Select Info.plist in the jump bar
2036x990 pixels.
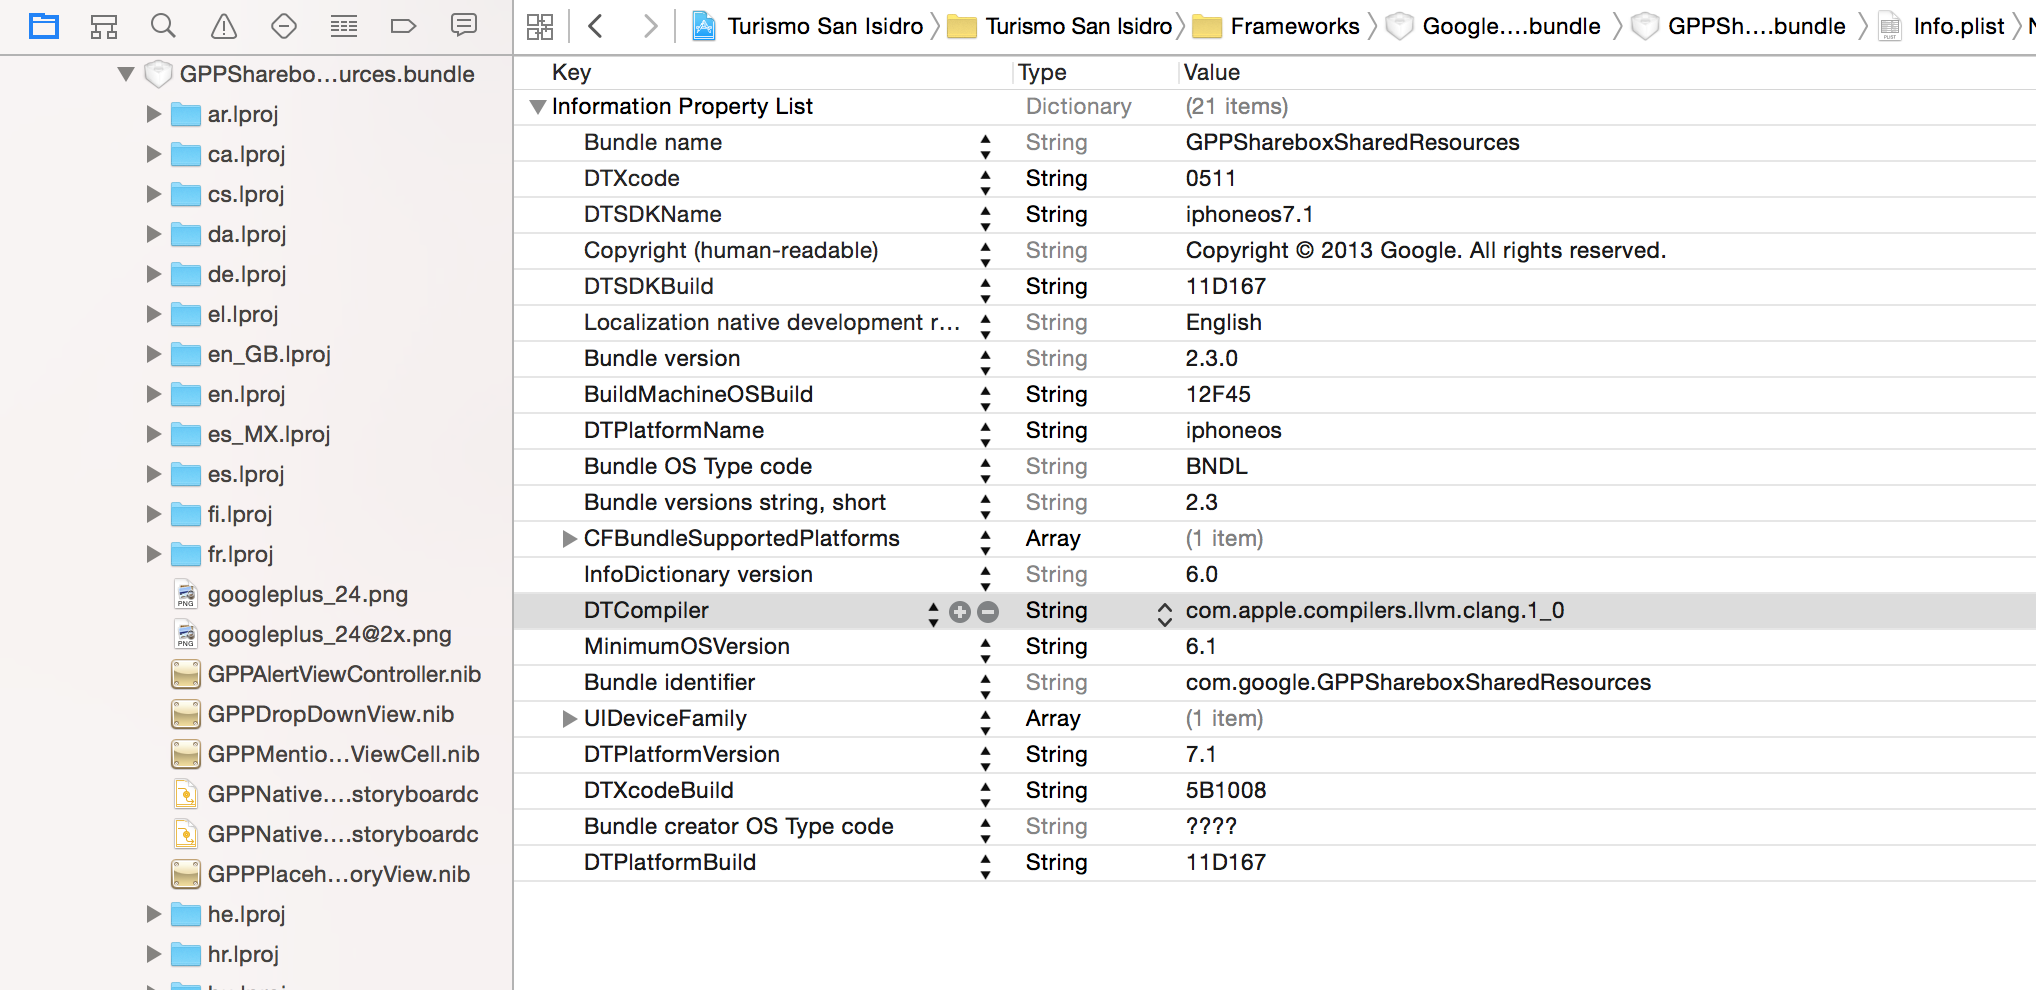(1958, 26)
